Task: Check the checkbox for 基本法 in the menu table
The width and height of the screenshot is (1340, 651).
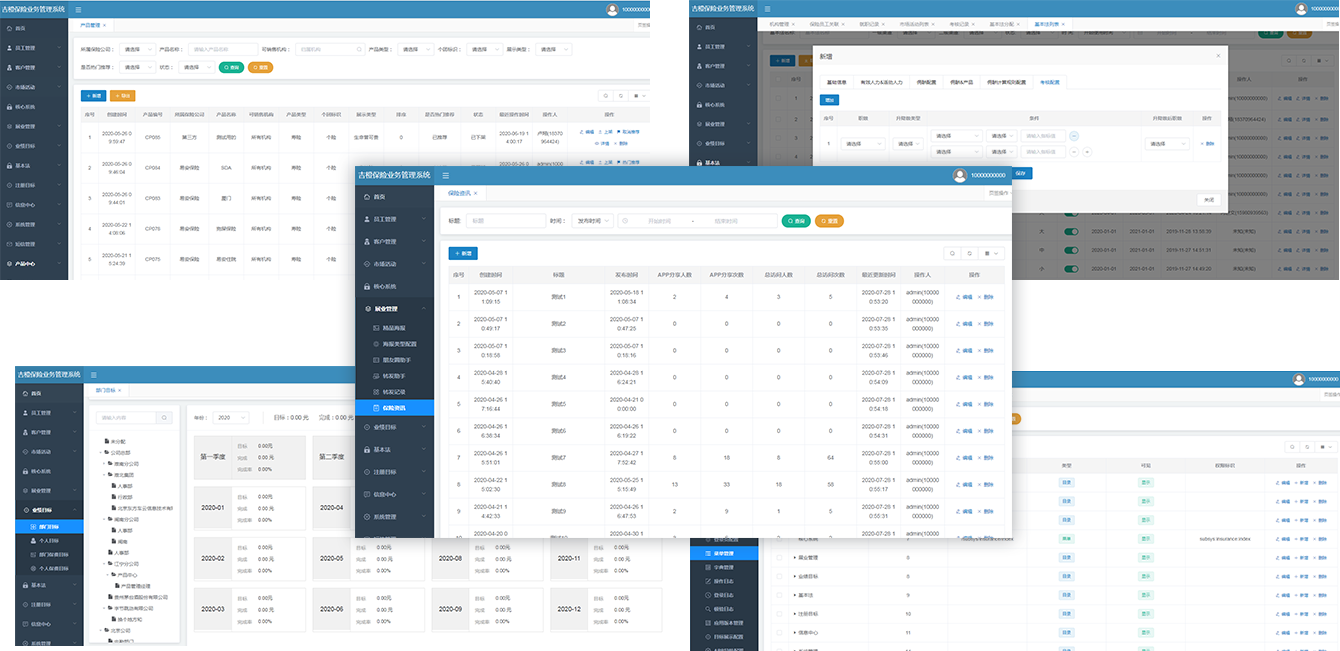Action: 779,595
